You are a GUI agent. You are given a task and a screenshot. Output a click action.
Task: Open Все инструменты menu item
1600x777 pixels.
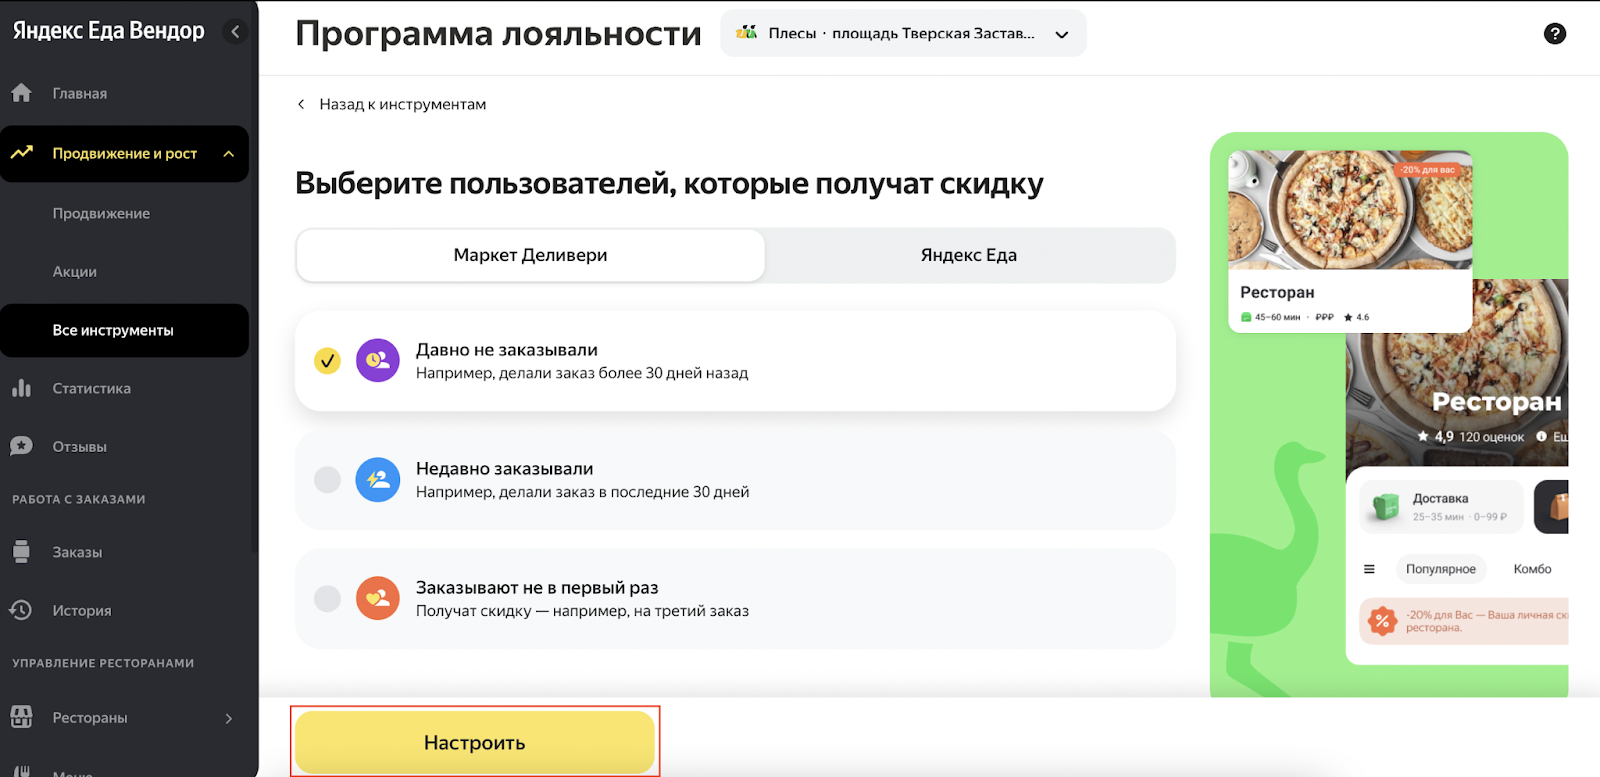124,330
